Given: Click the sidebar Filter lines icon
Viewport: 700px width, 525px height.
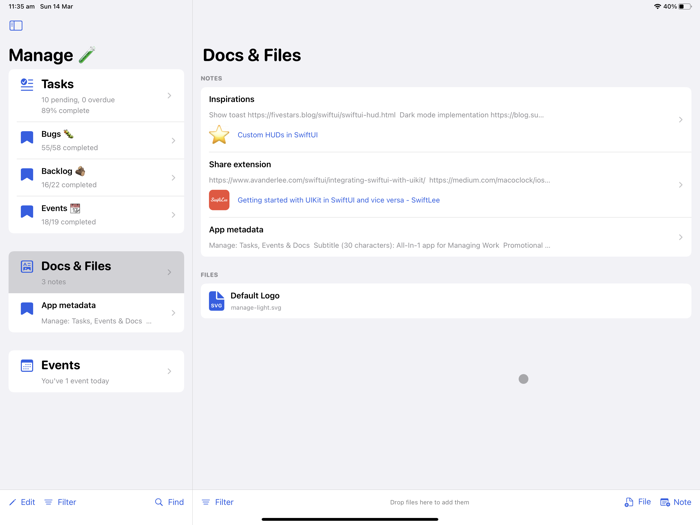Looking at the screenshot, I should (x=48, y=502).
